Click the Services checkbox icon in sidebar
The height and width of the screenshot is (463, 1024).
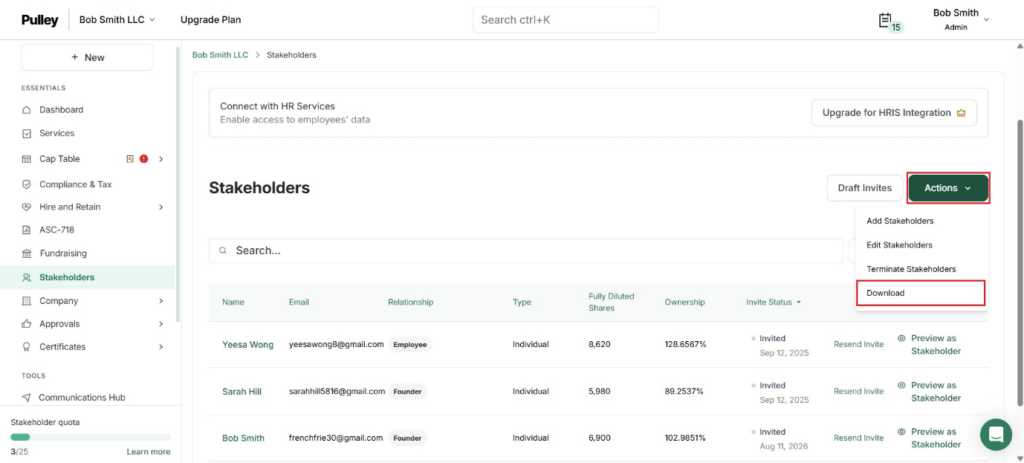26,133
